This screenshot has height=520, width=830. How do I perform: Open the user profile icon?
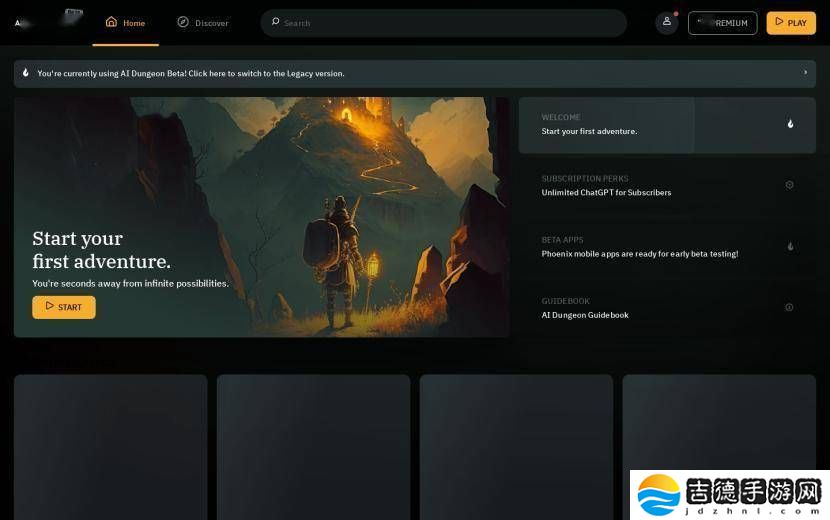click(667, 22)
